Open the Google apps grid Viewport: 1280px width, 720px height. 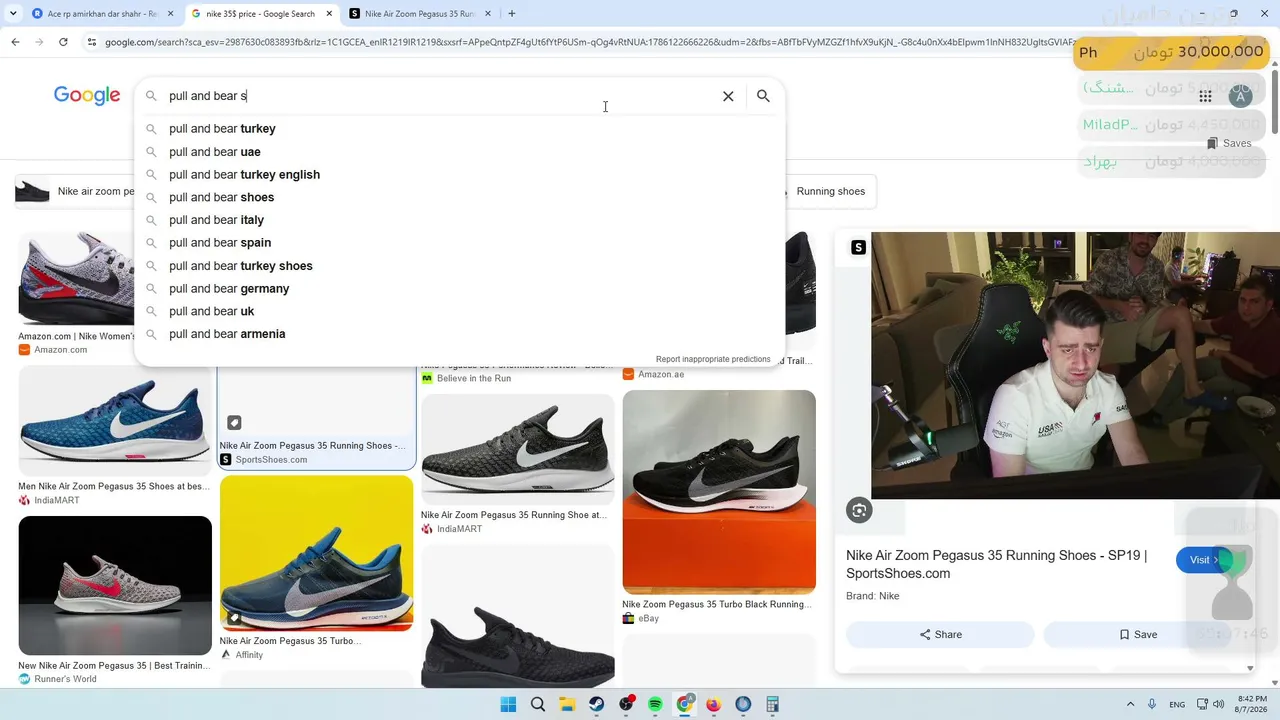click(x=1205, y=96)
